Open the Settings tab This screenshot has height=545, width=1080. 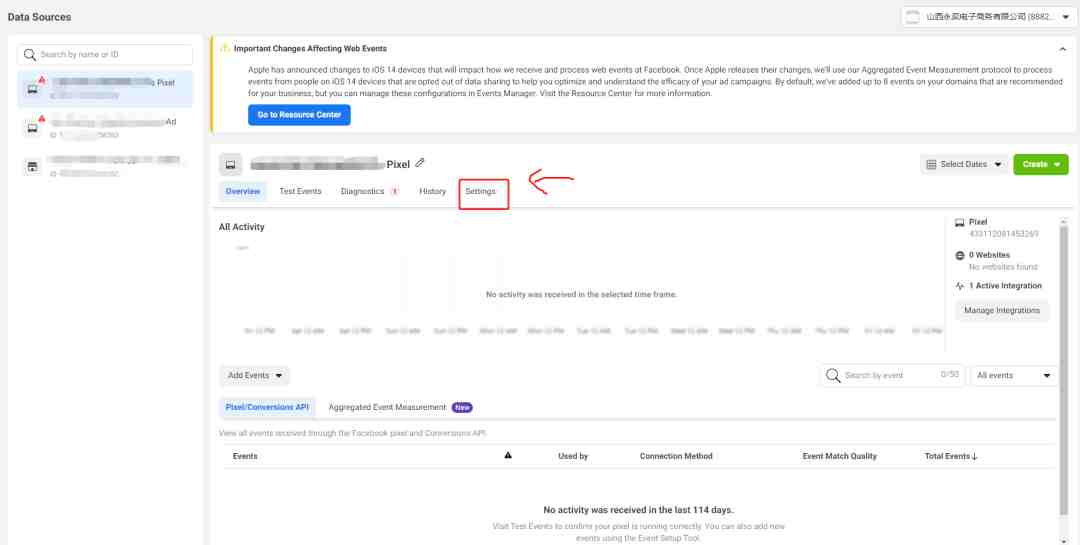pyautogui.click(x=480, y=192)
